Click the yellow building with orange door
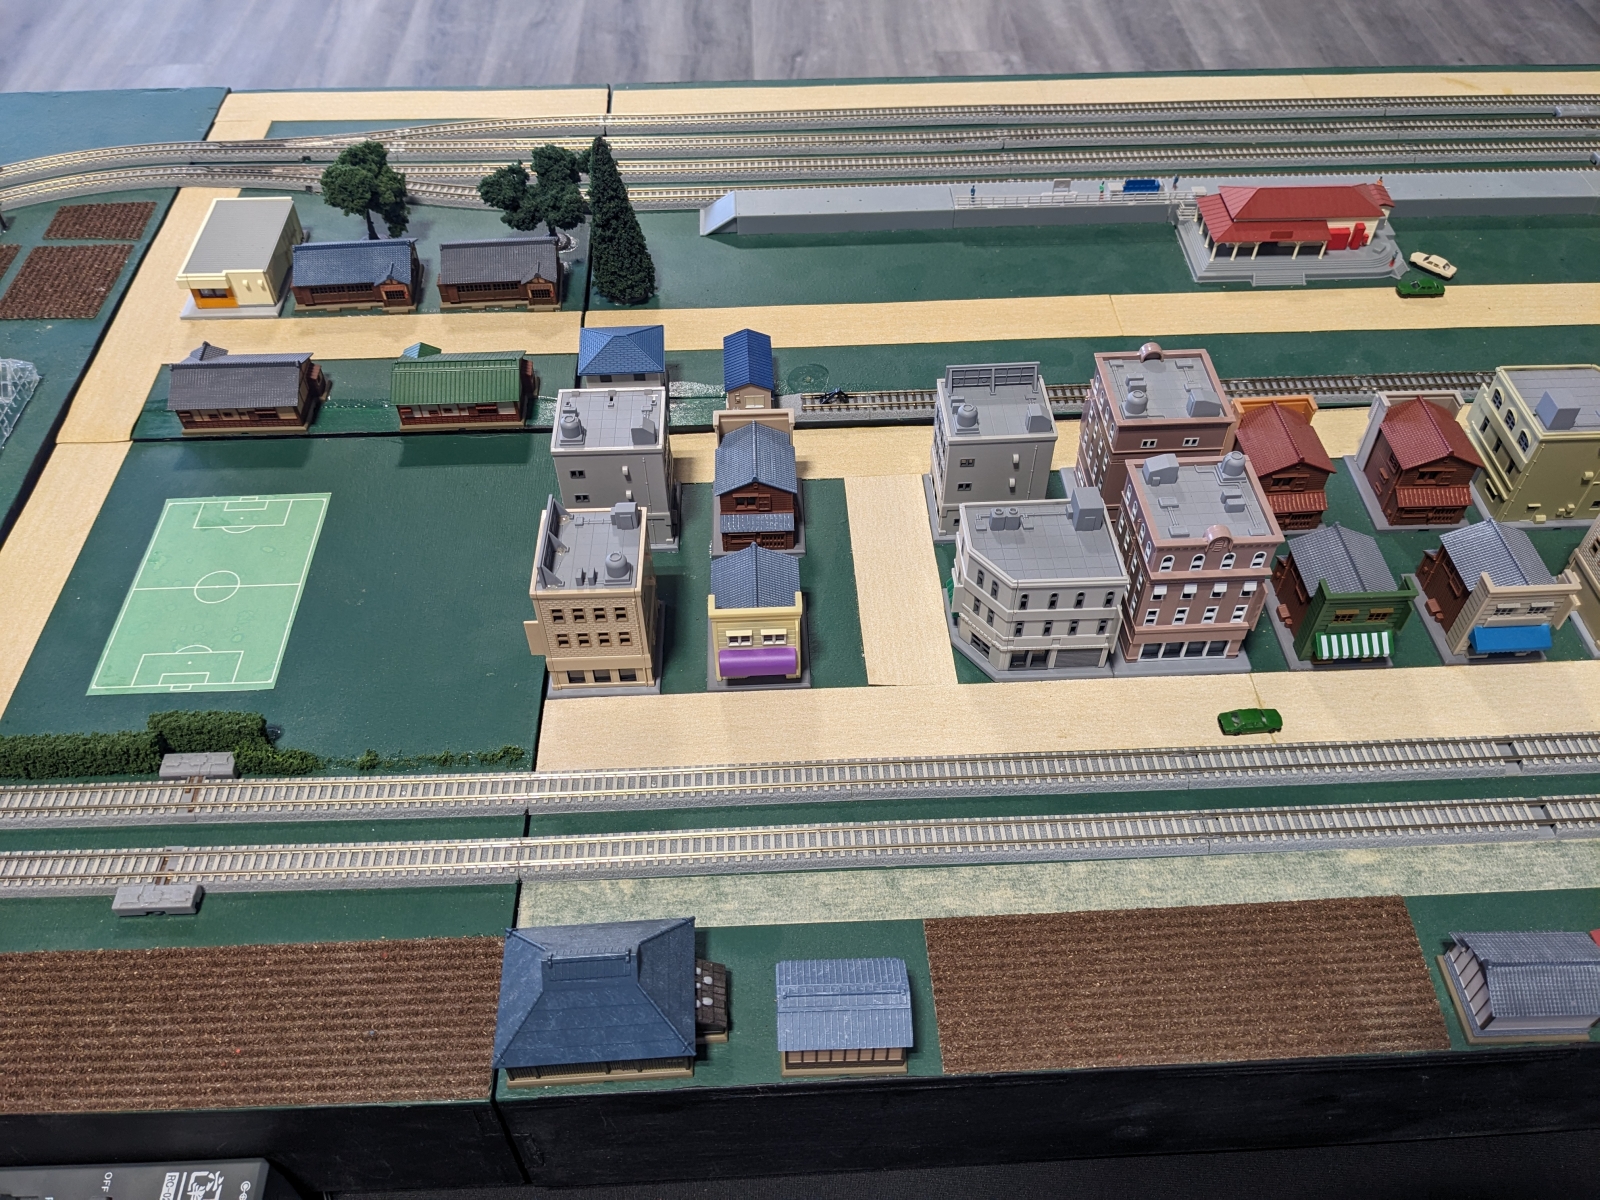This screenshot has width=1600, height=1200. [x=238, y=258]
